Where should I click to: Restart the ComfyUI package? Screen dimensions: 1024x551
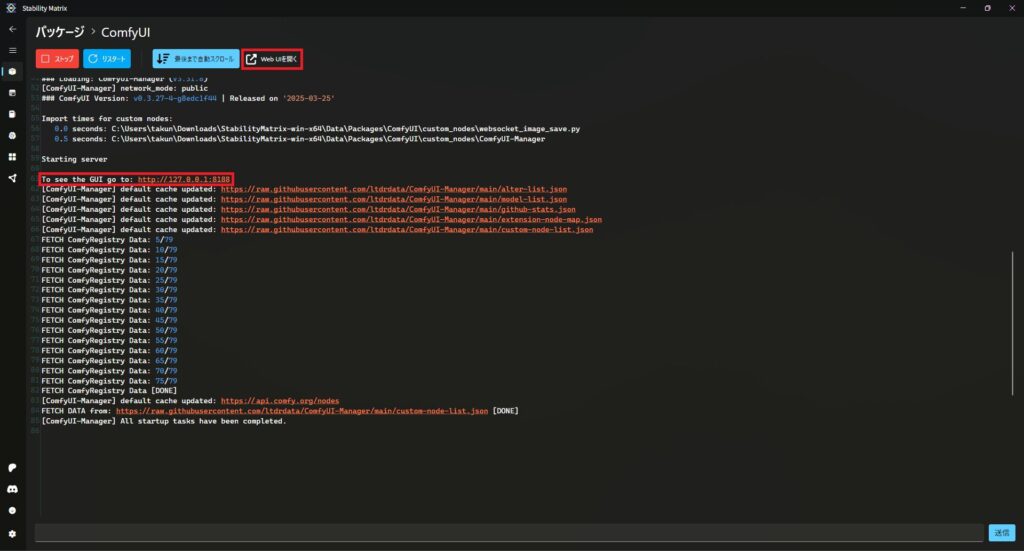[x=107, y=59]
